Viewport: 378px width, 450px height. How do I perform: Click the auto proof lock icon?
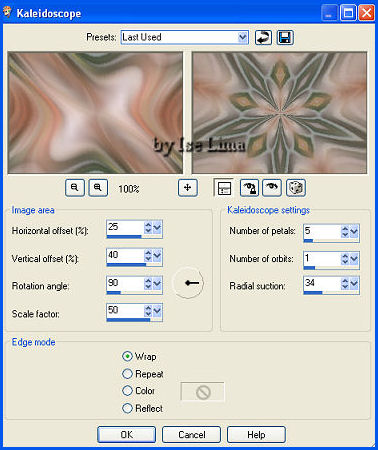pyautogui.click(x=249, y=188)
